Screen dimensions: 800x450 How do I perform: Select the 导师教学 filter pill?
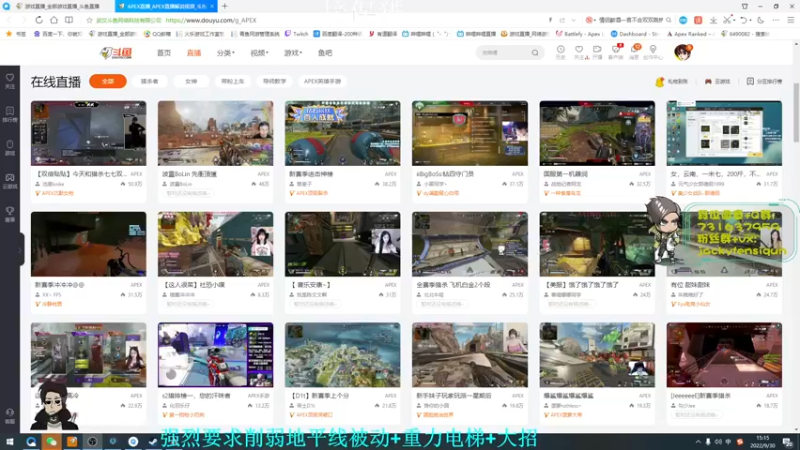click(x=274, y=81)
